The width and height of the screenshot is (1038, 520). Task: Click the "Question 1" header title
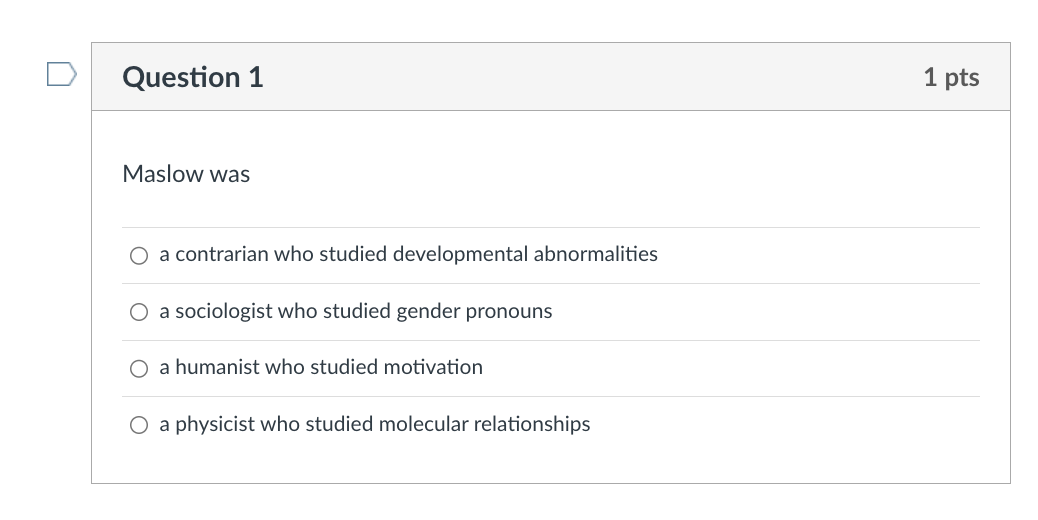click(x=193, y=77)
